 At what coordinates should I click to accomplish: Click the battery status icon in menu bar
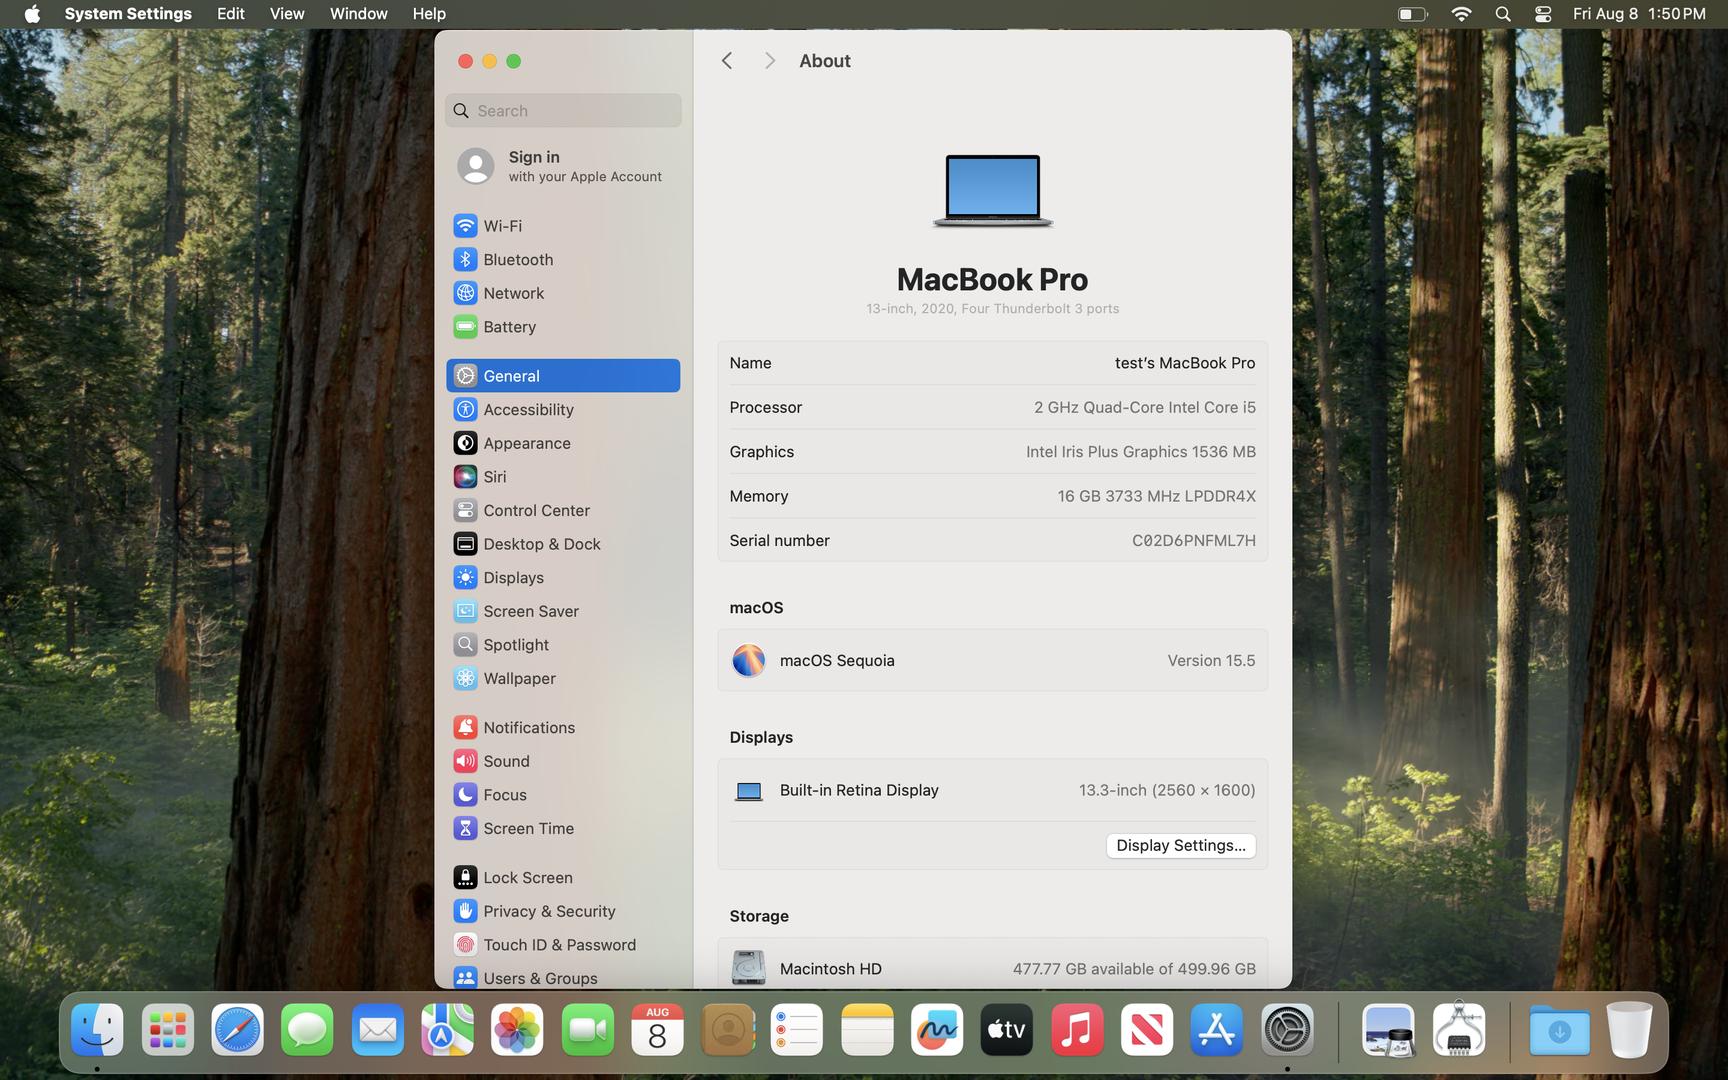click(x=1412, y=14)
